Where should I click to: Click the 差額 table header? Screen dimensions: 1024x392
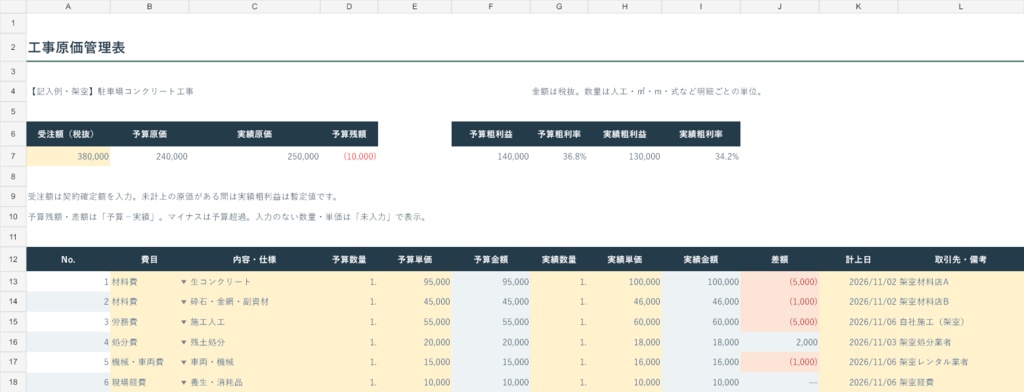780,259
